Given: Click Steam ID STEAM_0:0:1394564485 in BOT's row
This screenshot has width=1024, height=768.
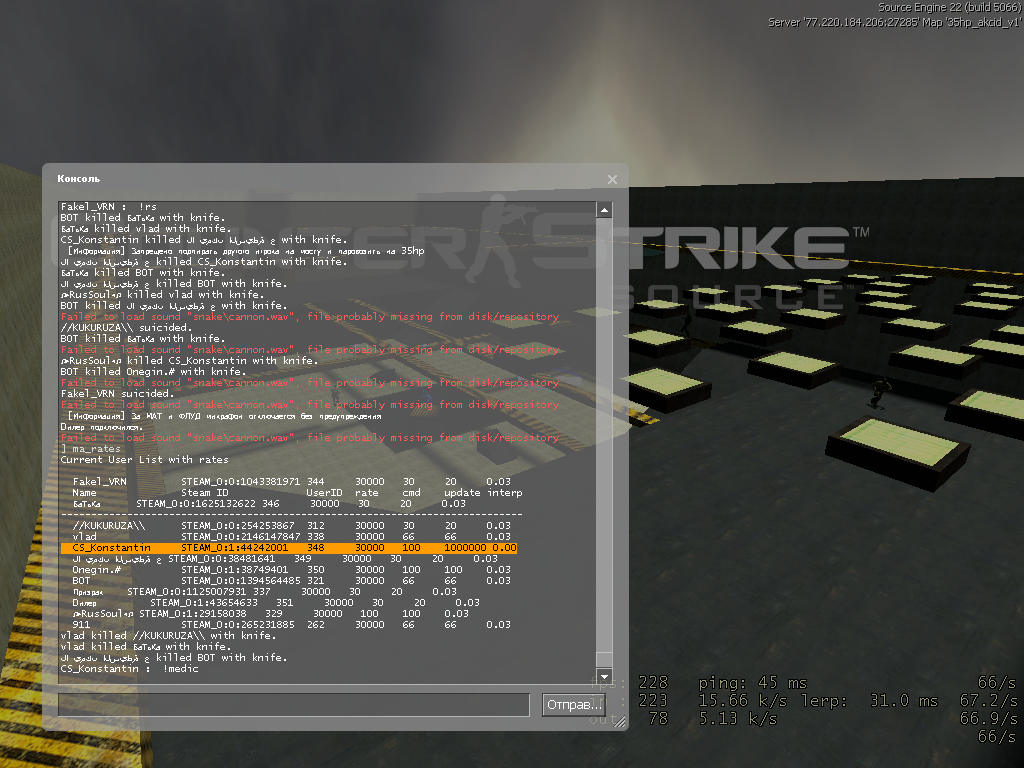Looking at the screenshot, I should (x=240, y=581).
